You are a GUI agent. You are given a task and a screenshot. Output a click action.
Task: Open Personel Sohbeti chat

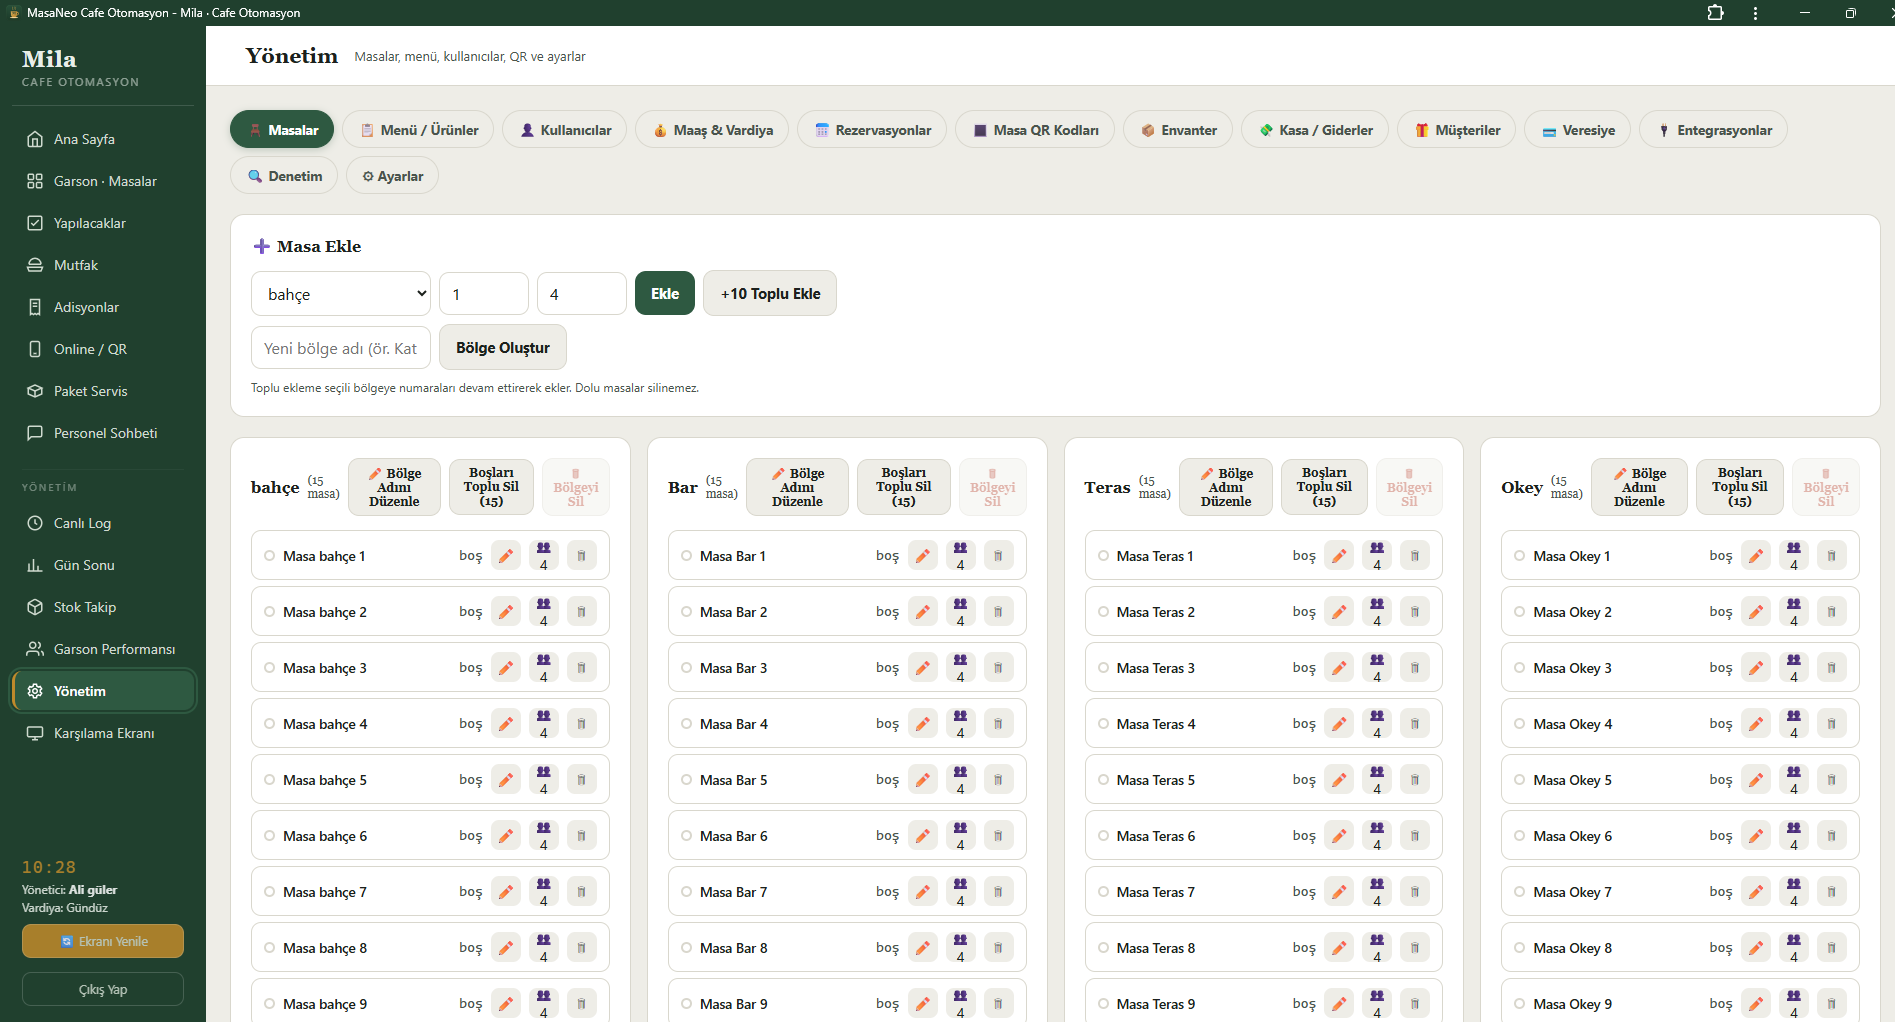[x=103, y=433]
